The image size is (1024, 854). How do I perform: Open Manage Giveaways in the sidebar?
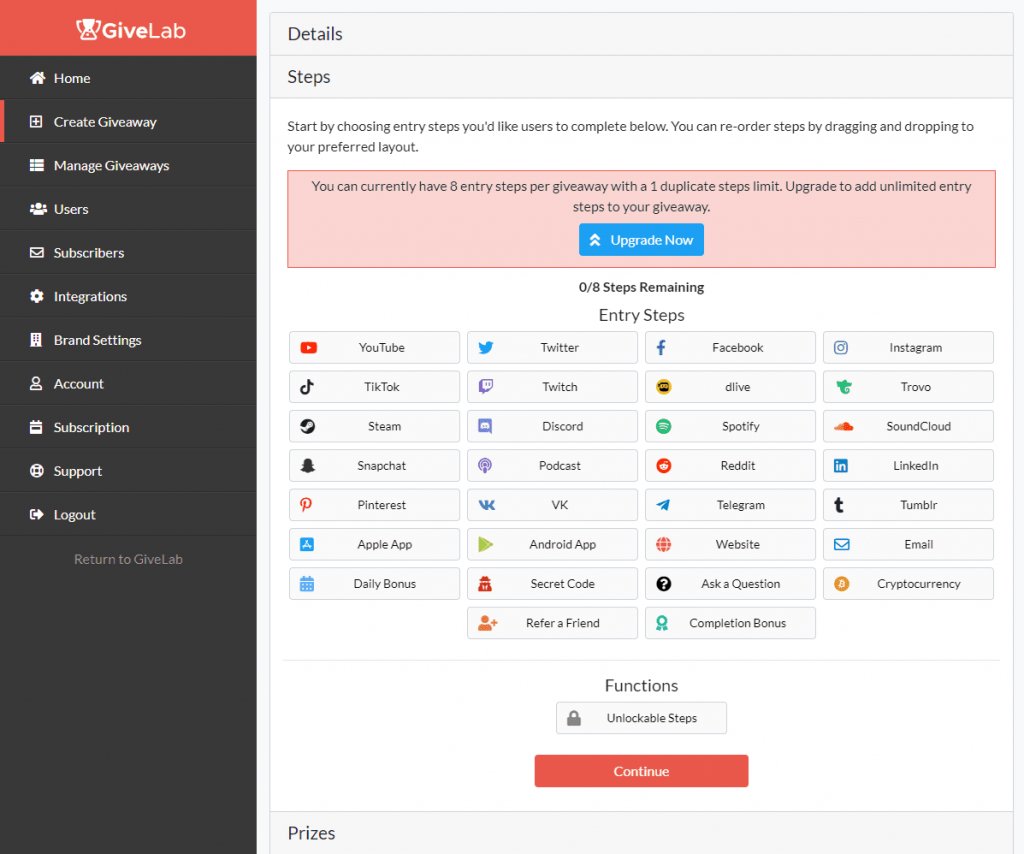click(x=111, y=166)
